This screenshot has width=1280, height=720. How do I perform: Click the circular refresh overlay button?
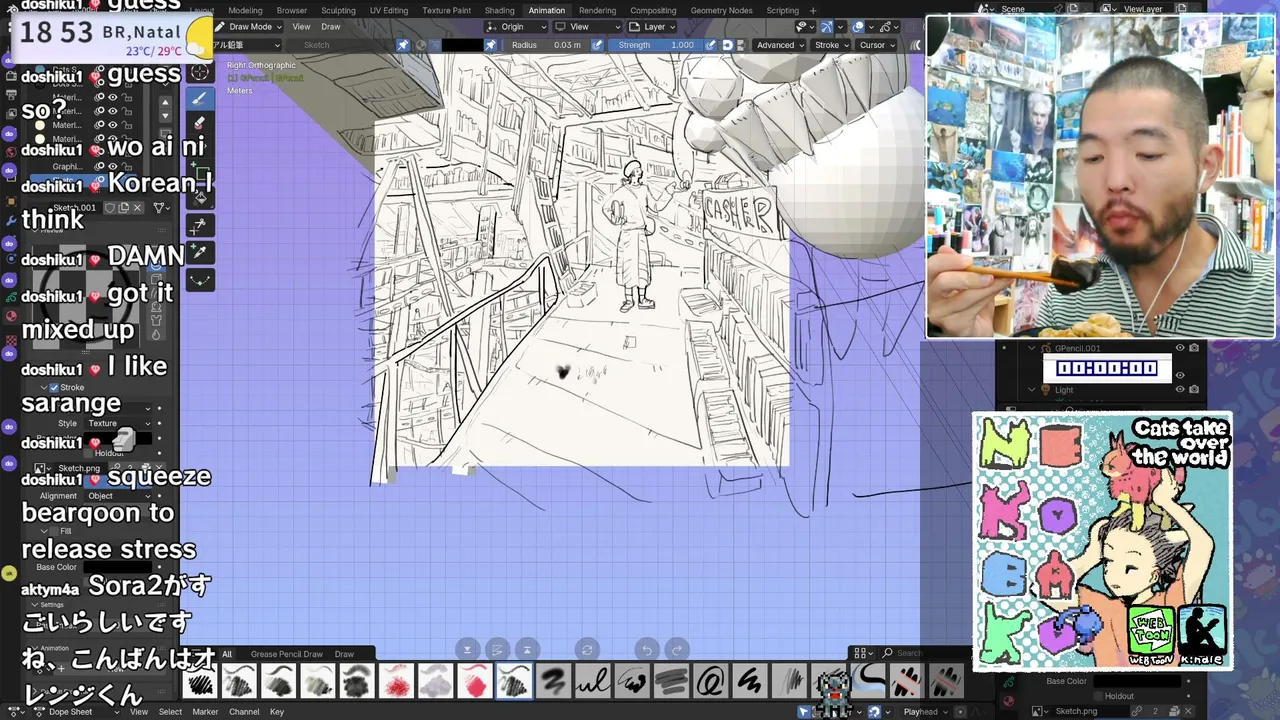click(587, 650)
